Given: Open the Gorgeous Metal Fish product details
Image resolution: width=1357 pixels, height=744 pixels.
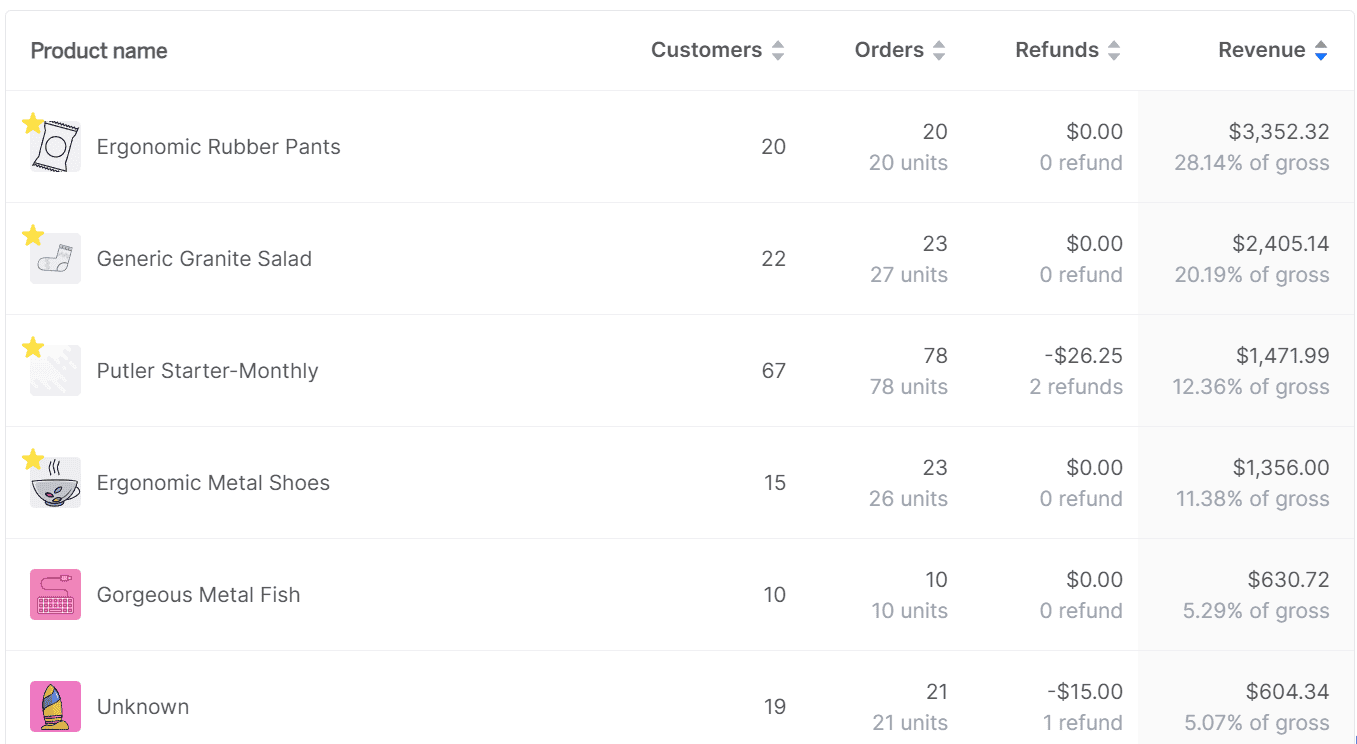Looking at the screenshot, I should point(198,594).
